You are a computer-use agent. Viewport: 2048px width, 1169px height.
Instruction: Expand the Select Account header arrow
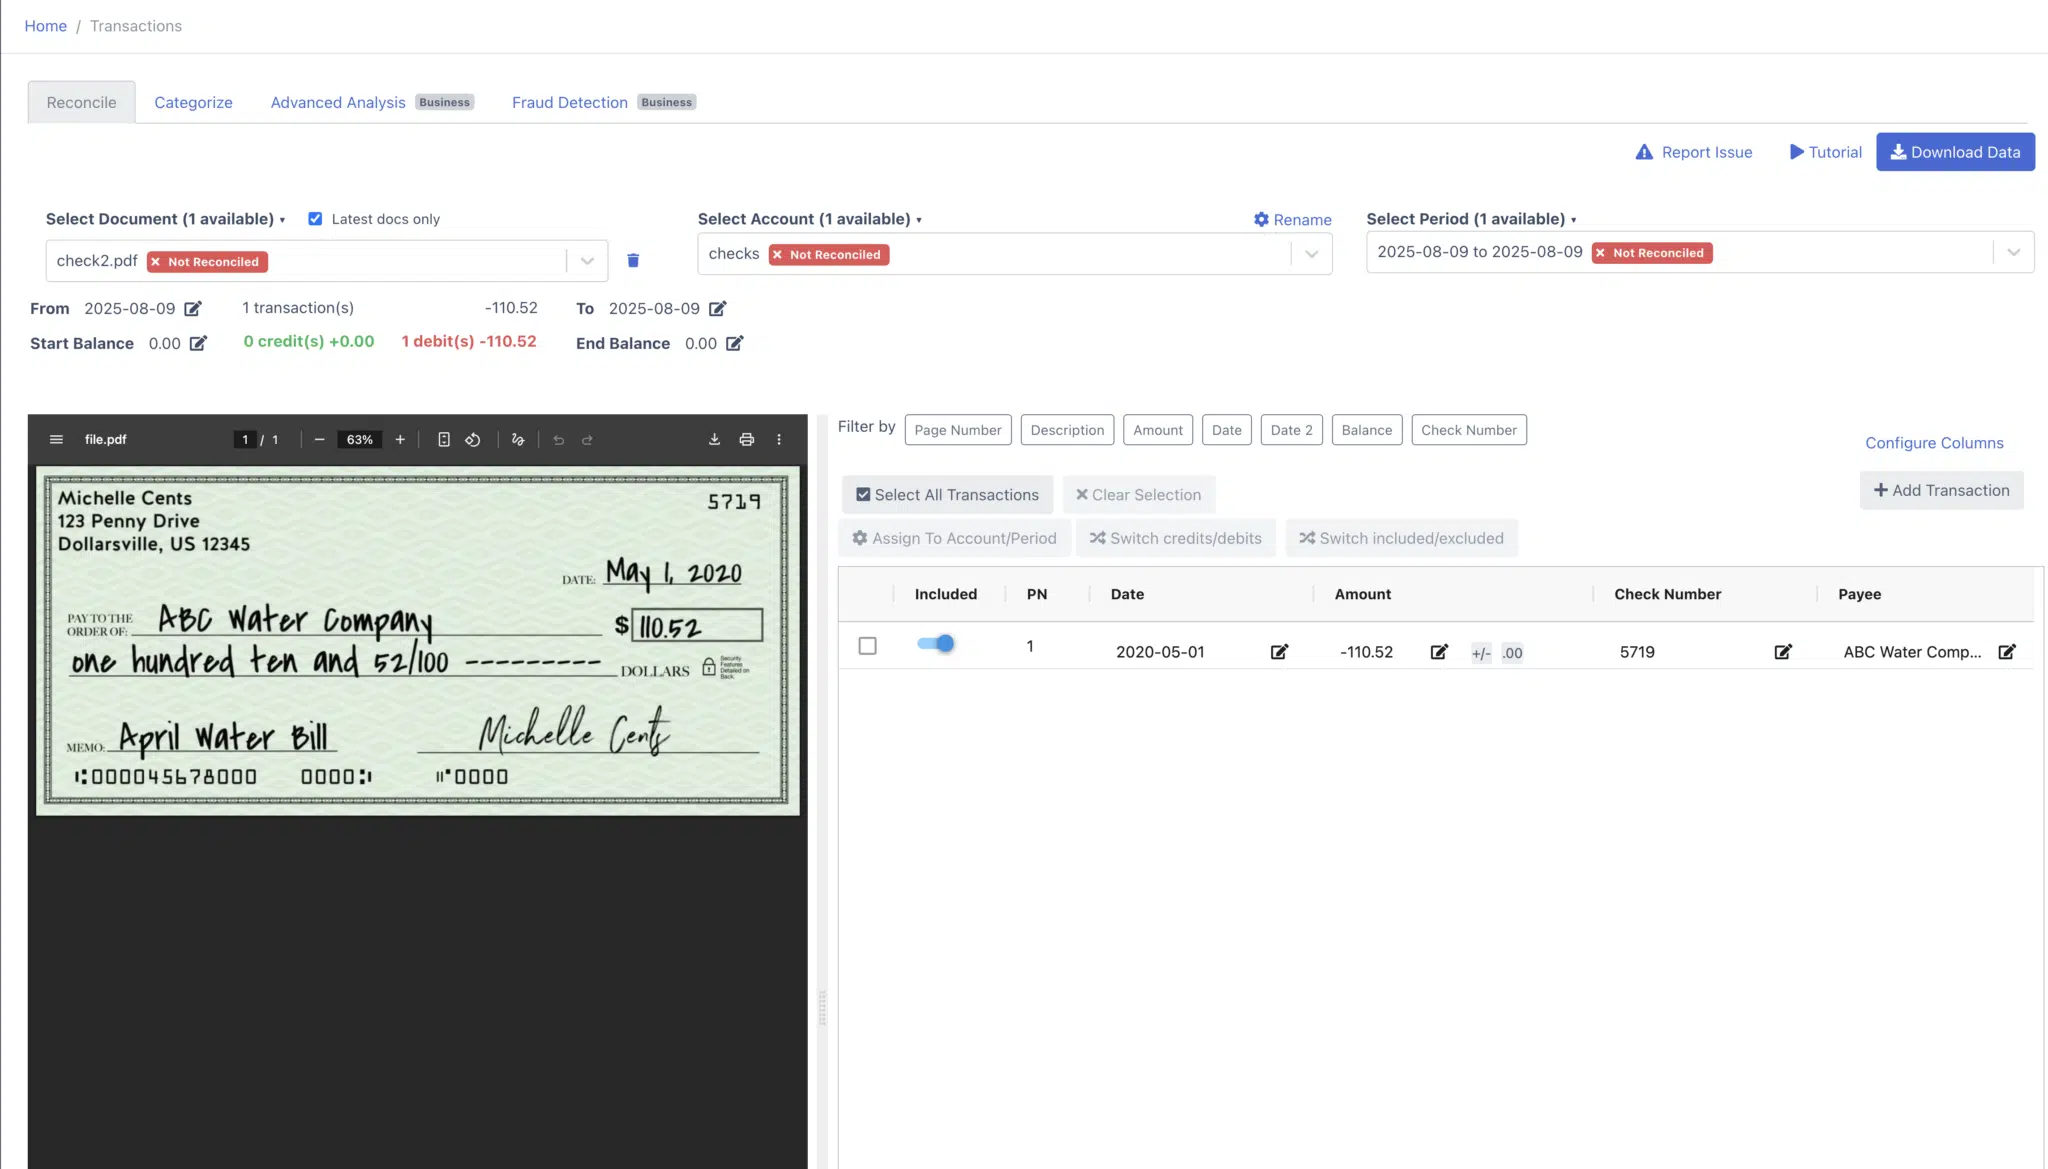click(x=919, y=220)
